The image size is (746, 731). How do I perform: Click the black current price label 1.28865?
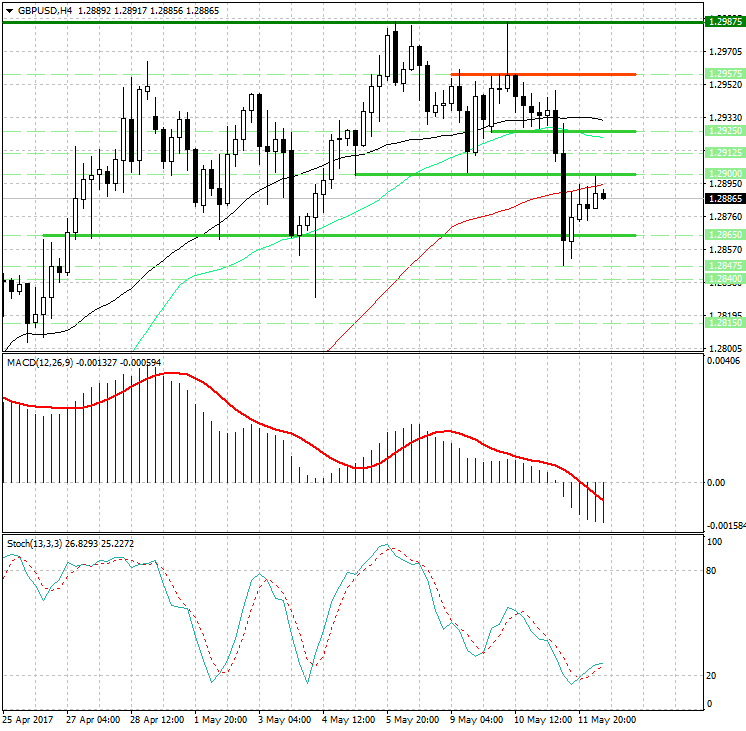point(723,198)
